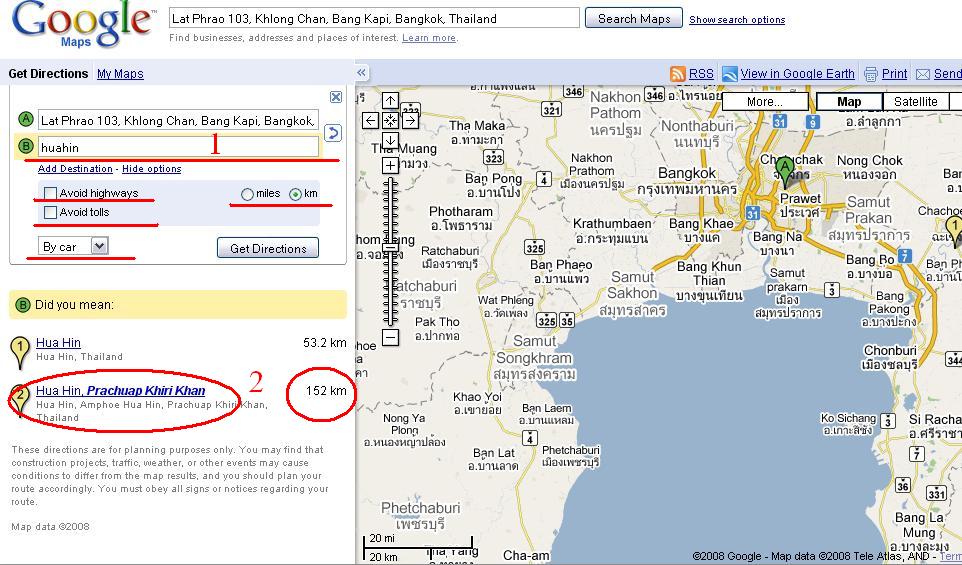Select miles distance unit
The width and height of the screenshot is (962, 565).
pos(247,194)
